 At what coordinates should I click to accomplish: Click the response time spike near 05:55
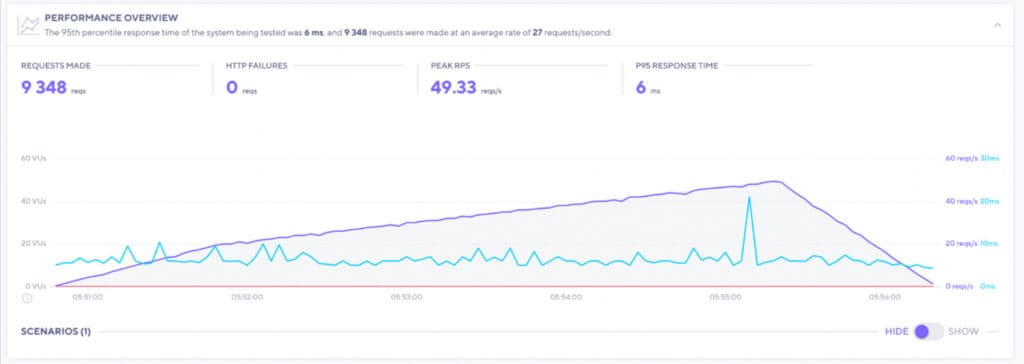[x=748, y=197]
